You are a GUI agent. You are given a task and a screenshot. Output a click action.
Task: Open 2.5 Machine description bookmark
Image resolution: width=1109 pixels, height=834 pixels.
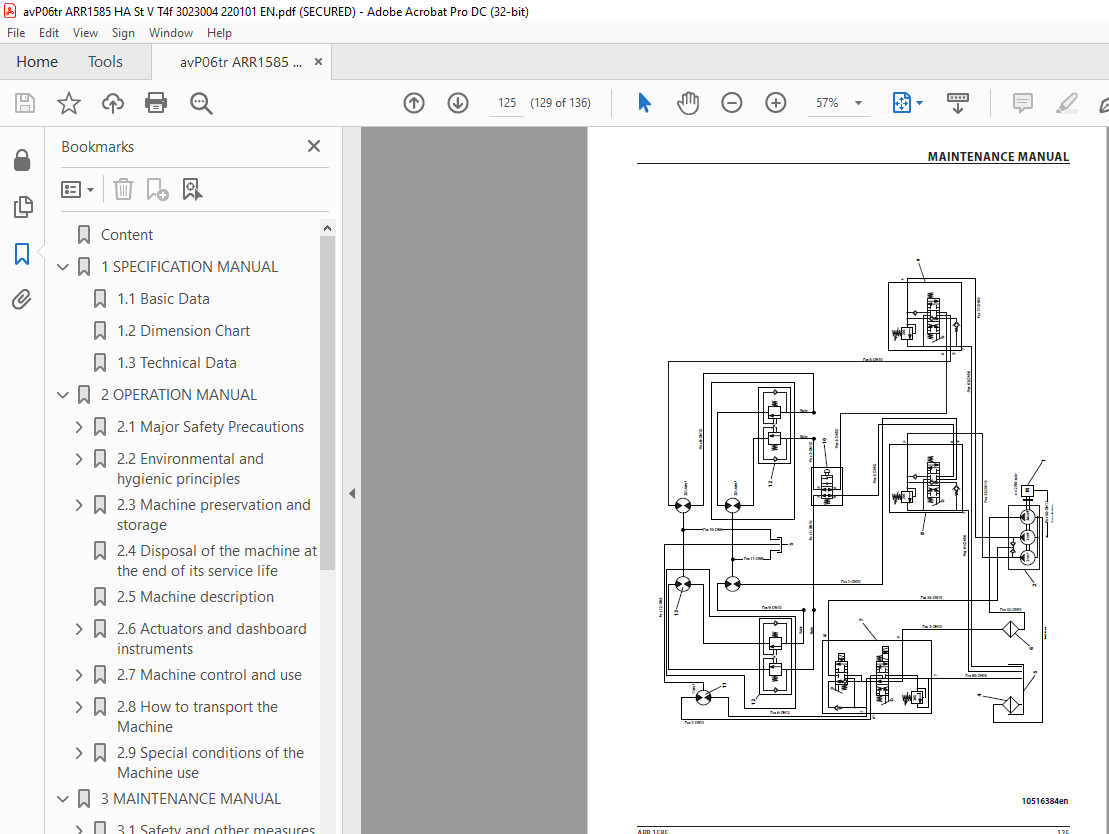[x=195, y=597]
